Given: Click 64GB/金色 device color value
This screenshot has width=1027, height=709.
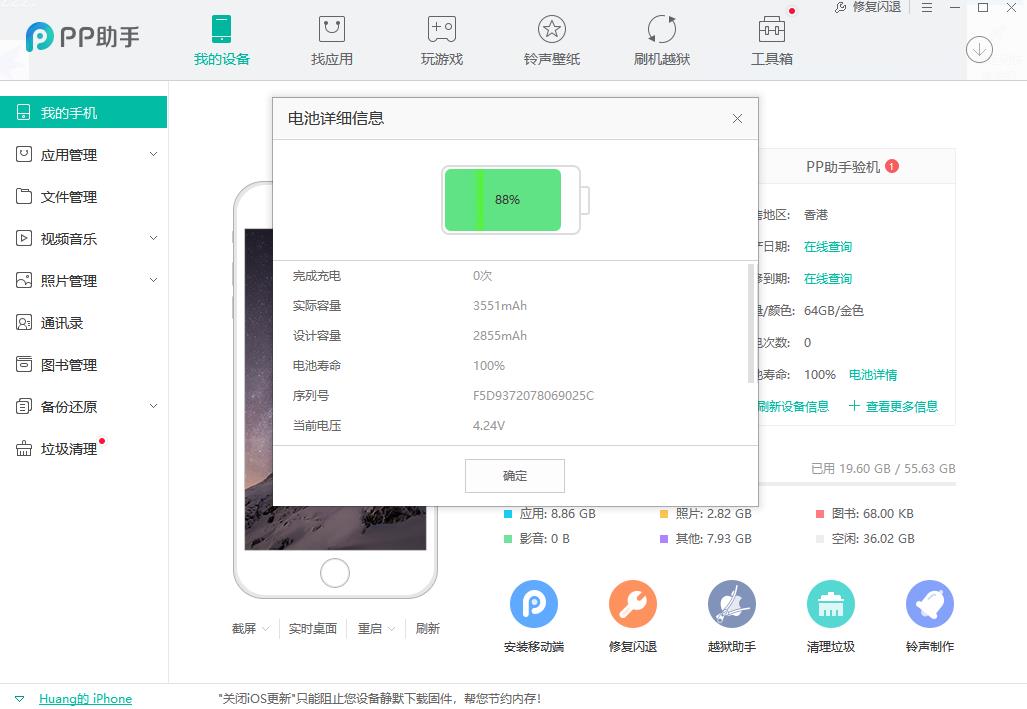Looking at the screenshot, I should pyautogui.click(x=834, y=311).
